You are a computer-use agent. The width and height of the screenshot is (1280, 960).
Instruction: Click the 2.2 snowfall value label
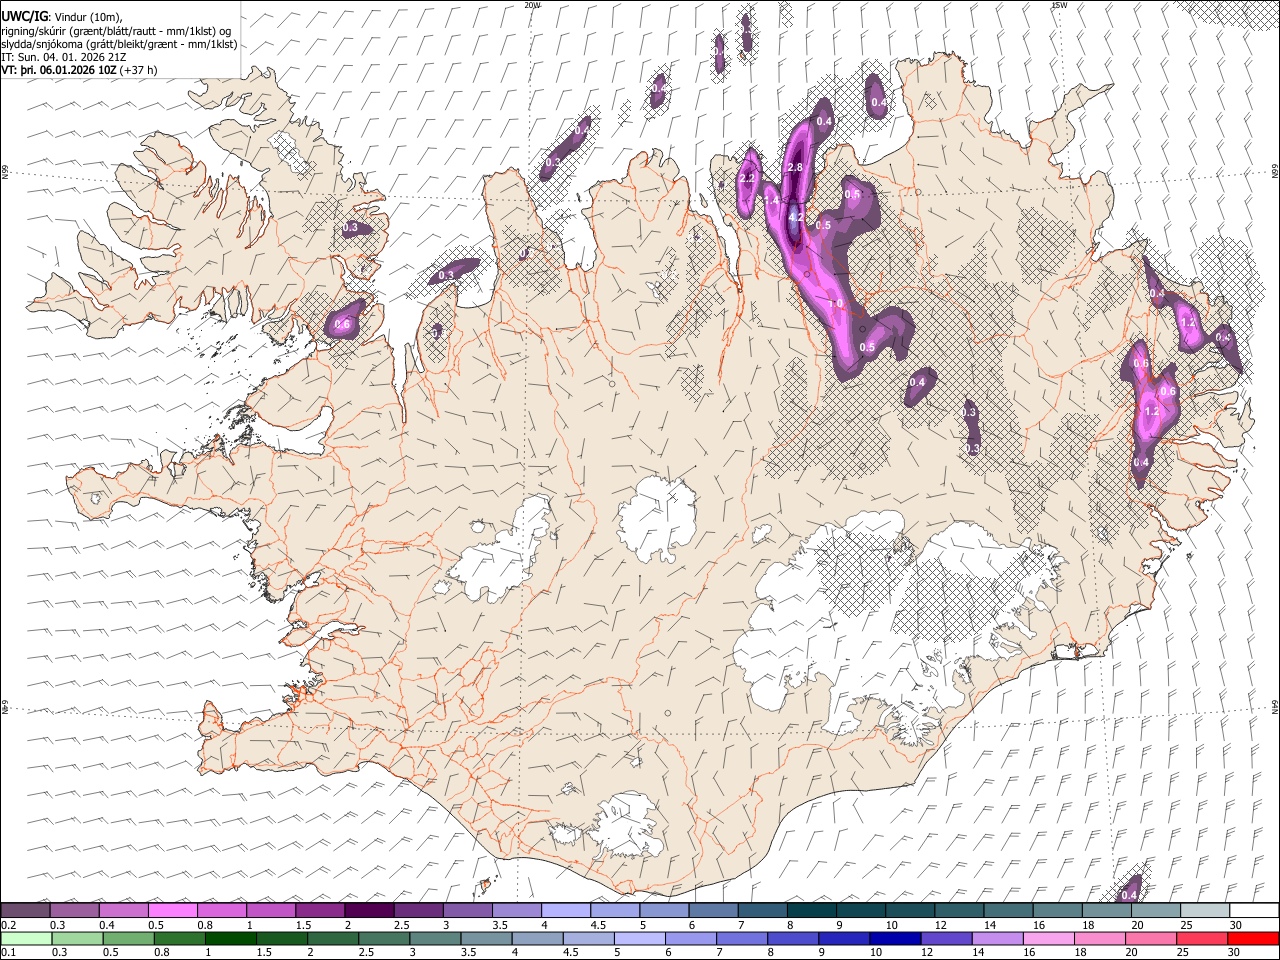(747, 179)
